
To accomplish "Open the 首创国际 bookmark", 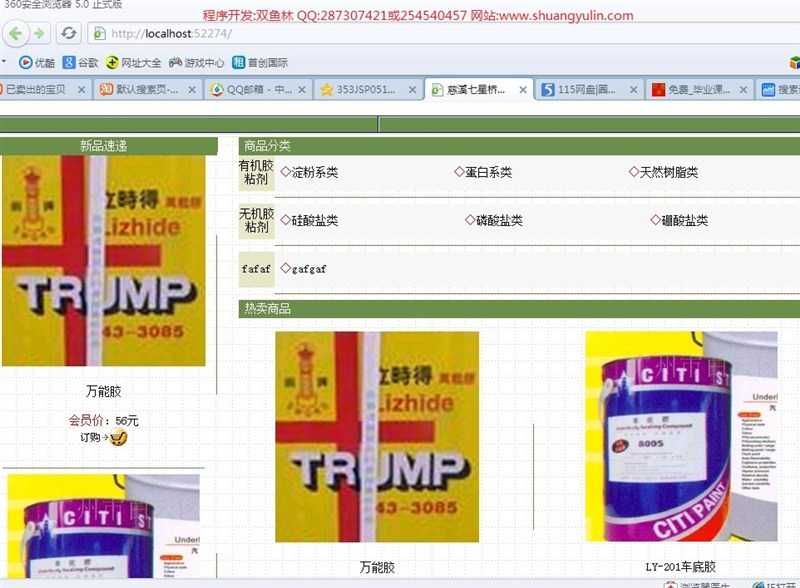I will (260, 62).
